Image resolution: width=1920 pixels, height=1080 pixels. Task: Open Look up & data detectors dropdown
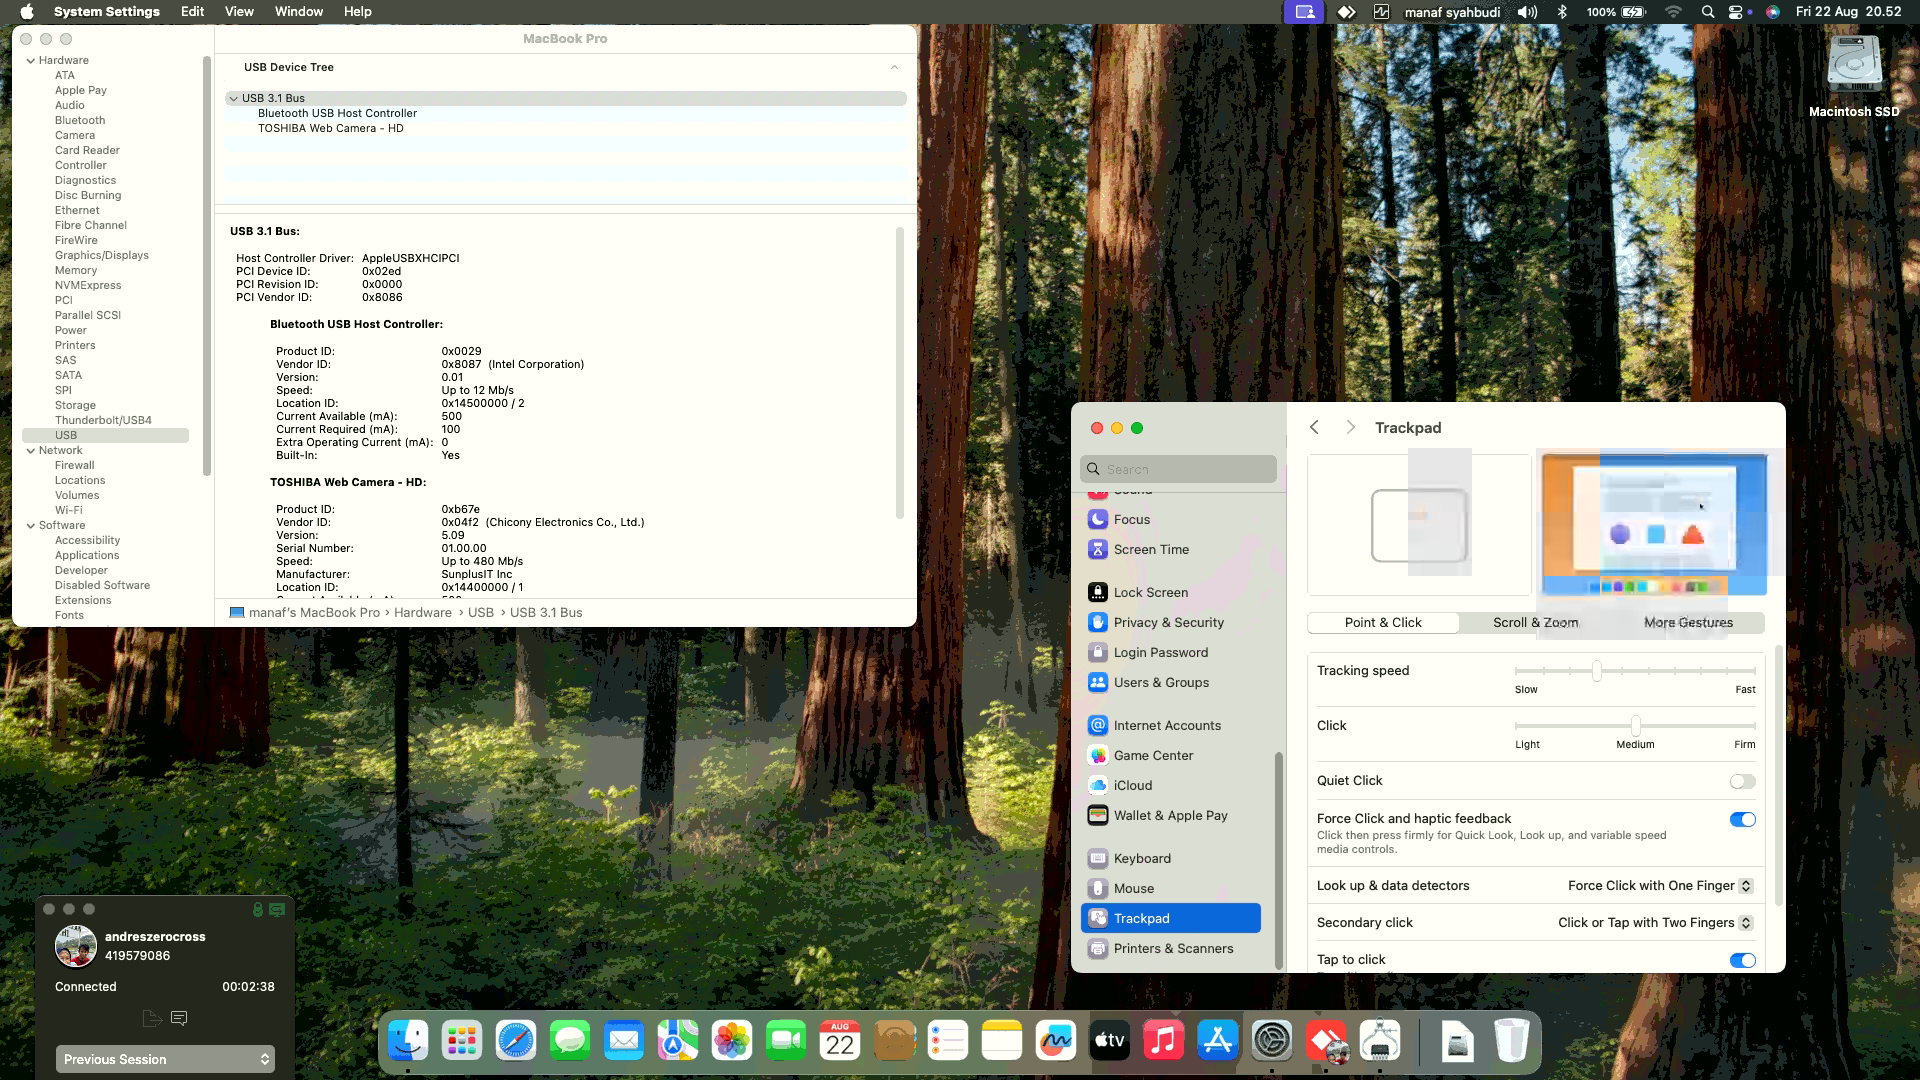coord(1660,886)
